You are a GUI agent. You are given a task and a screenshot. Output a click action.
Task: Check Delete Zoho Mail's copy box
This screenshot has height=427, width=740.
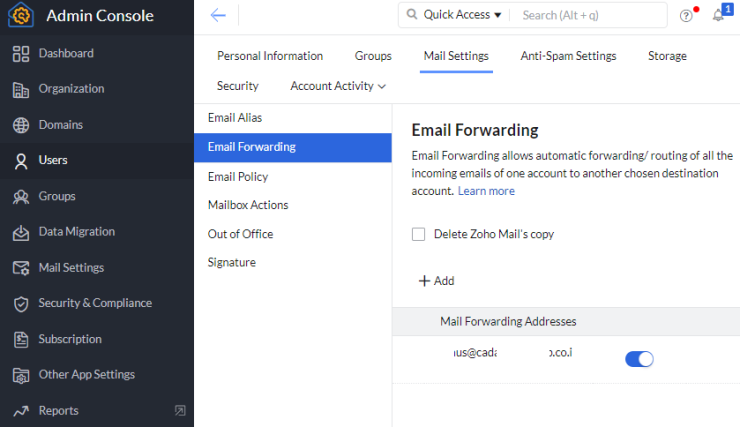pos(418,234)
